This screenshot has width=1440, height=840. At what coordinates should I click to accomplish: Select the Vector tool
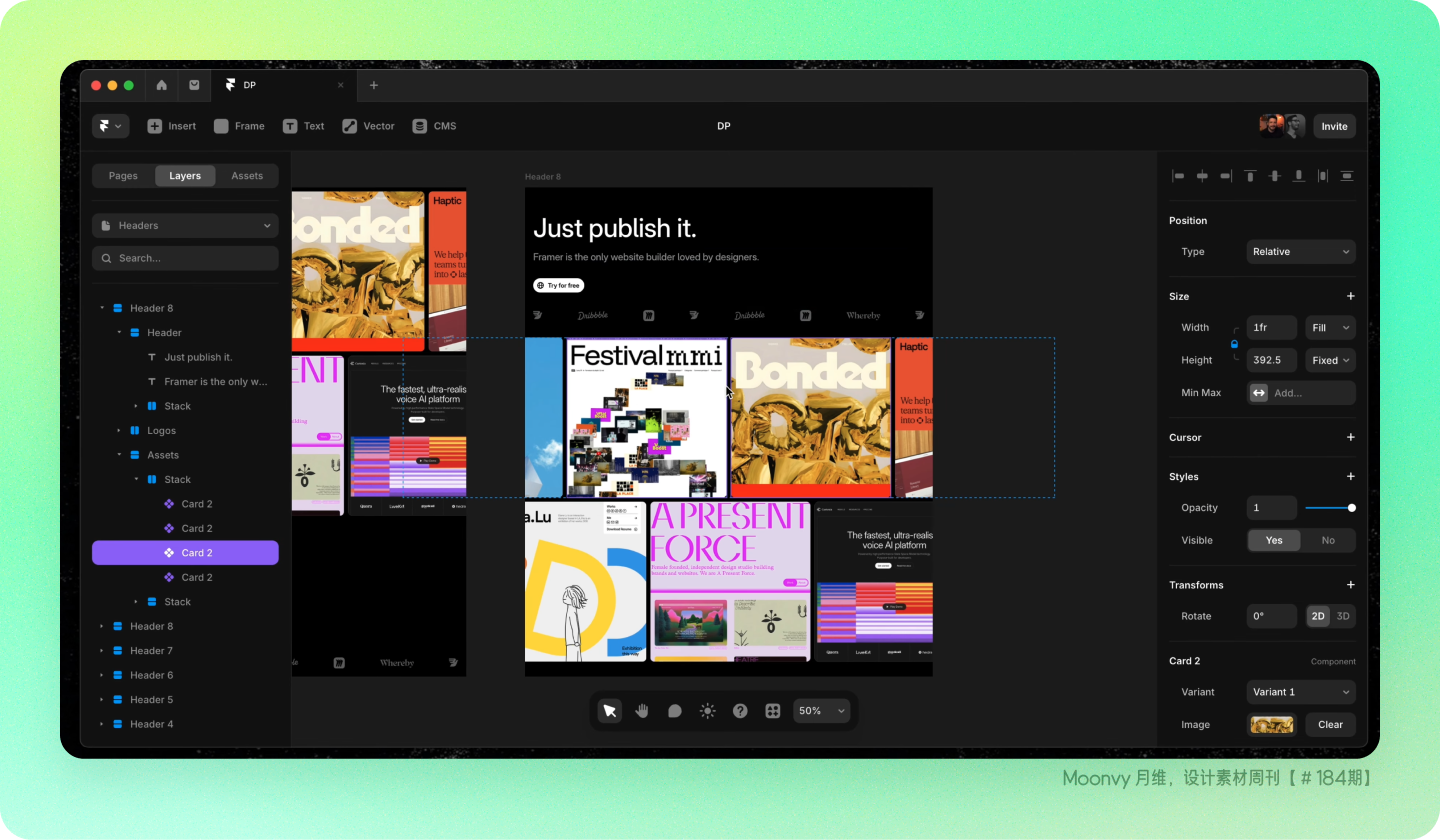(x=368, y=126)
